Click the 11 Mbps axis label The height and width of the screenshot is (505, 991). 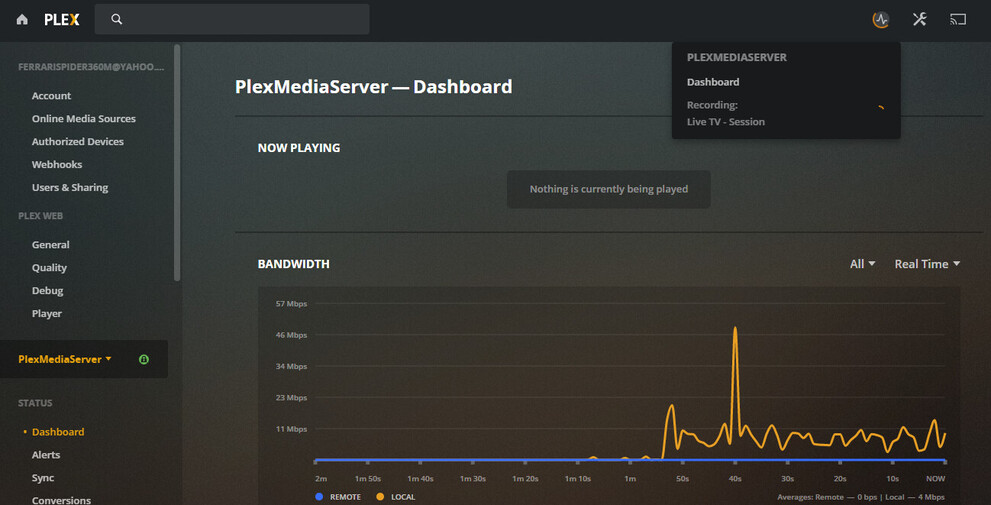pyautogui.click(x=291, y=429)
